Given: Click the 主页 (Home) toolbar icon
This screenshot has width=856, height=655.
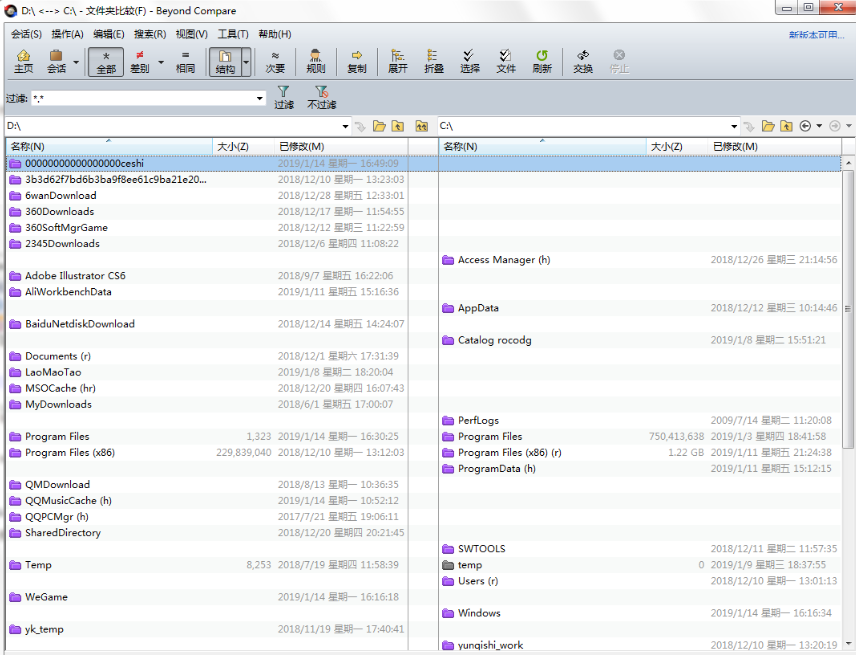Looking at the screenshot, I should pos(23,61).
